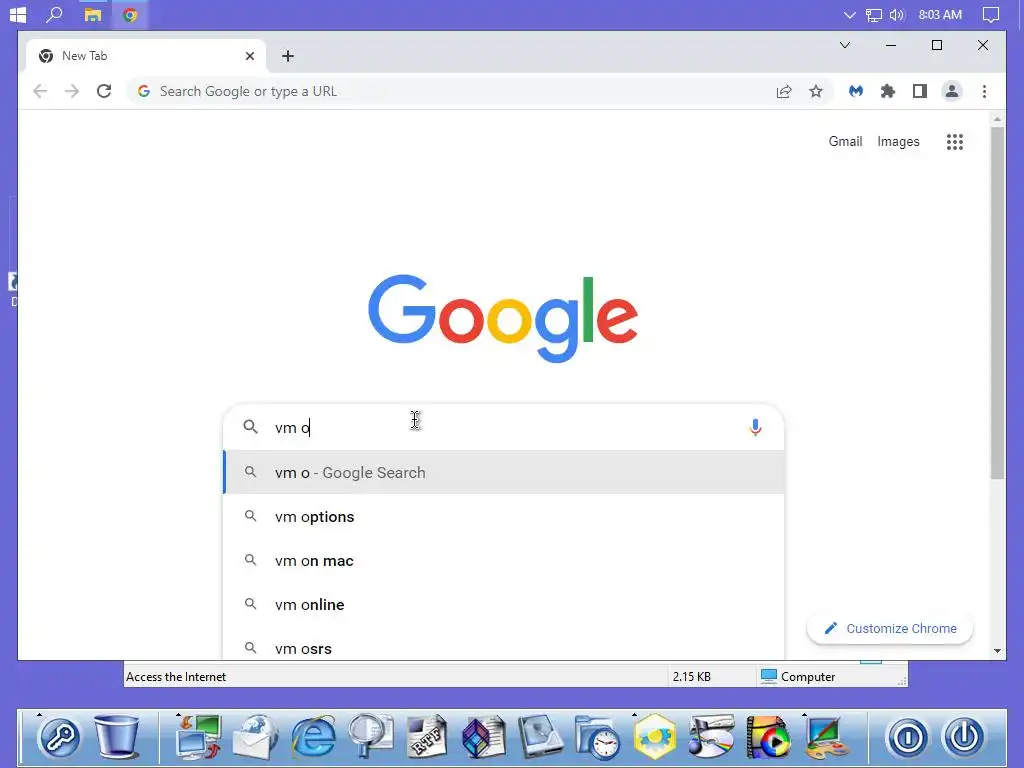Choose the 'vm osrs' suggestion
The width and height of the screenshot is (1024, 768).
(504, 648)
